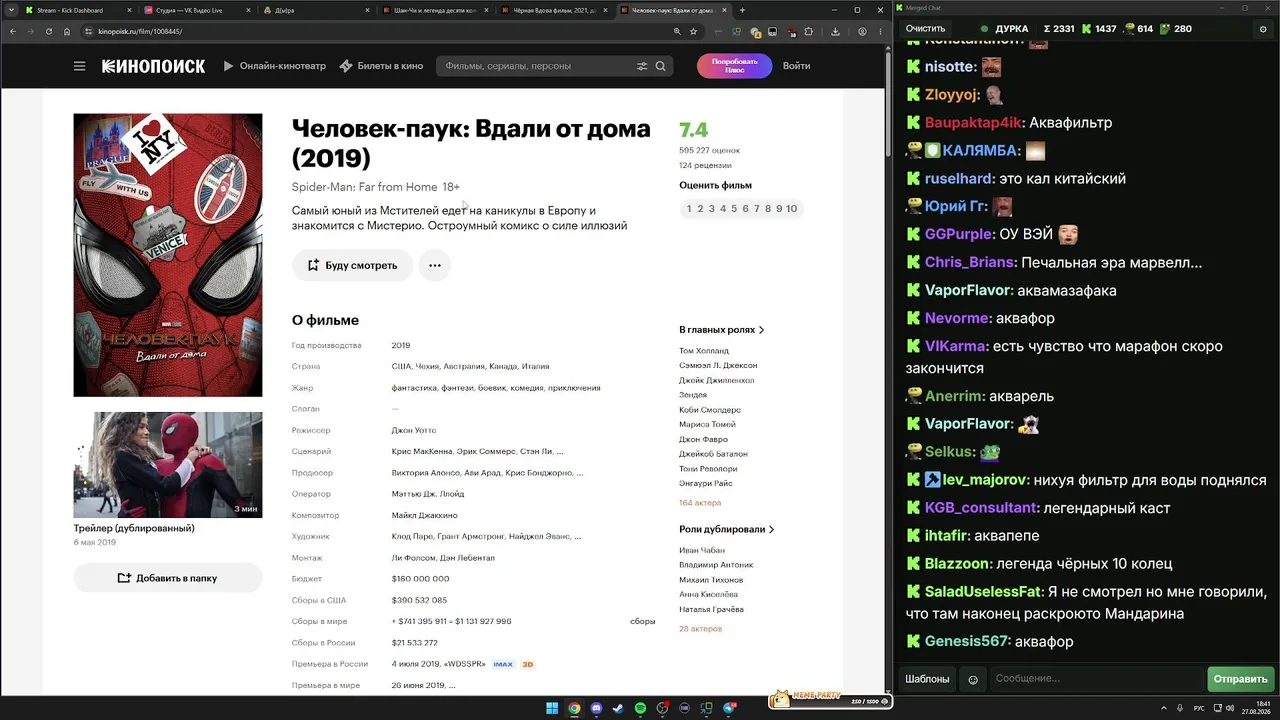Add film with Буду смотреть button
Image resolution: width=1280 pixels, height=720 pixels.
click(352, 265)
